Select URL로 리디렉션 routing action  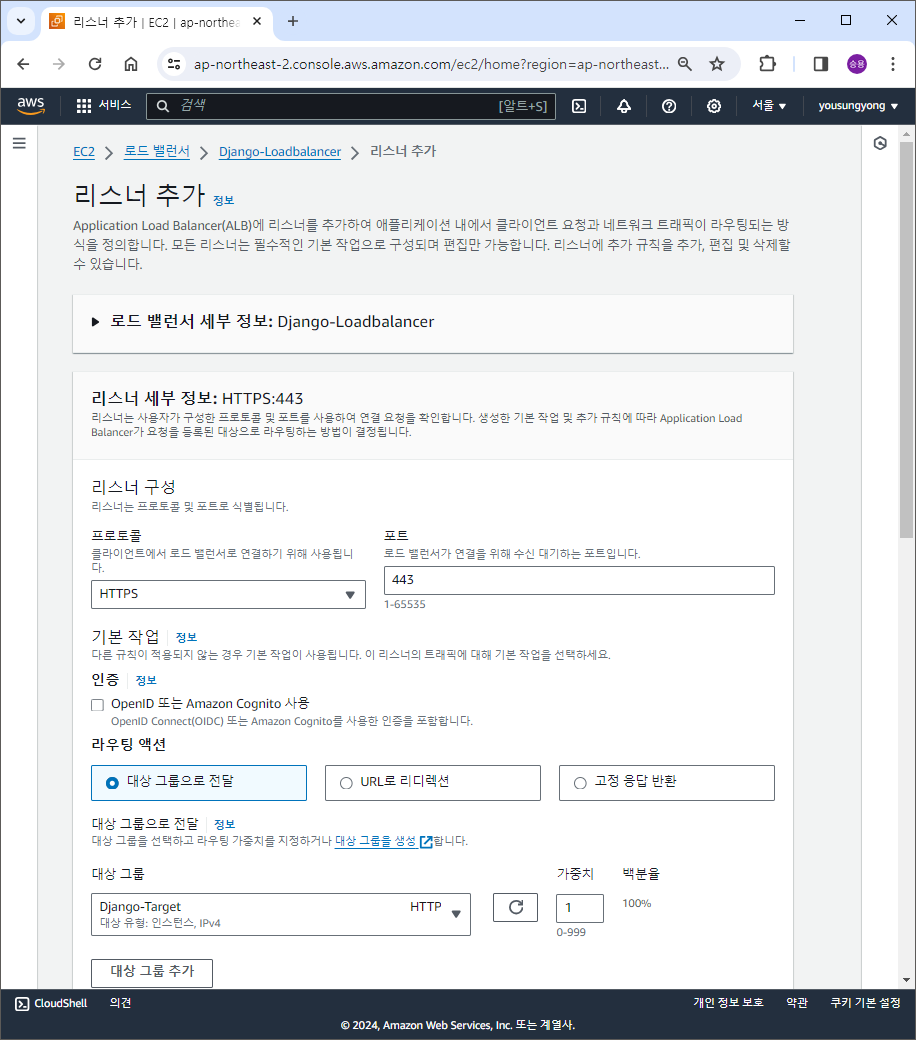coord(432,783)
